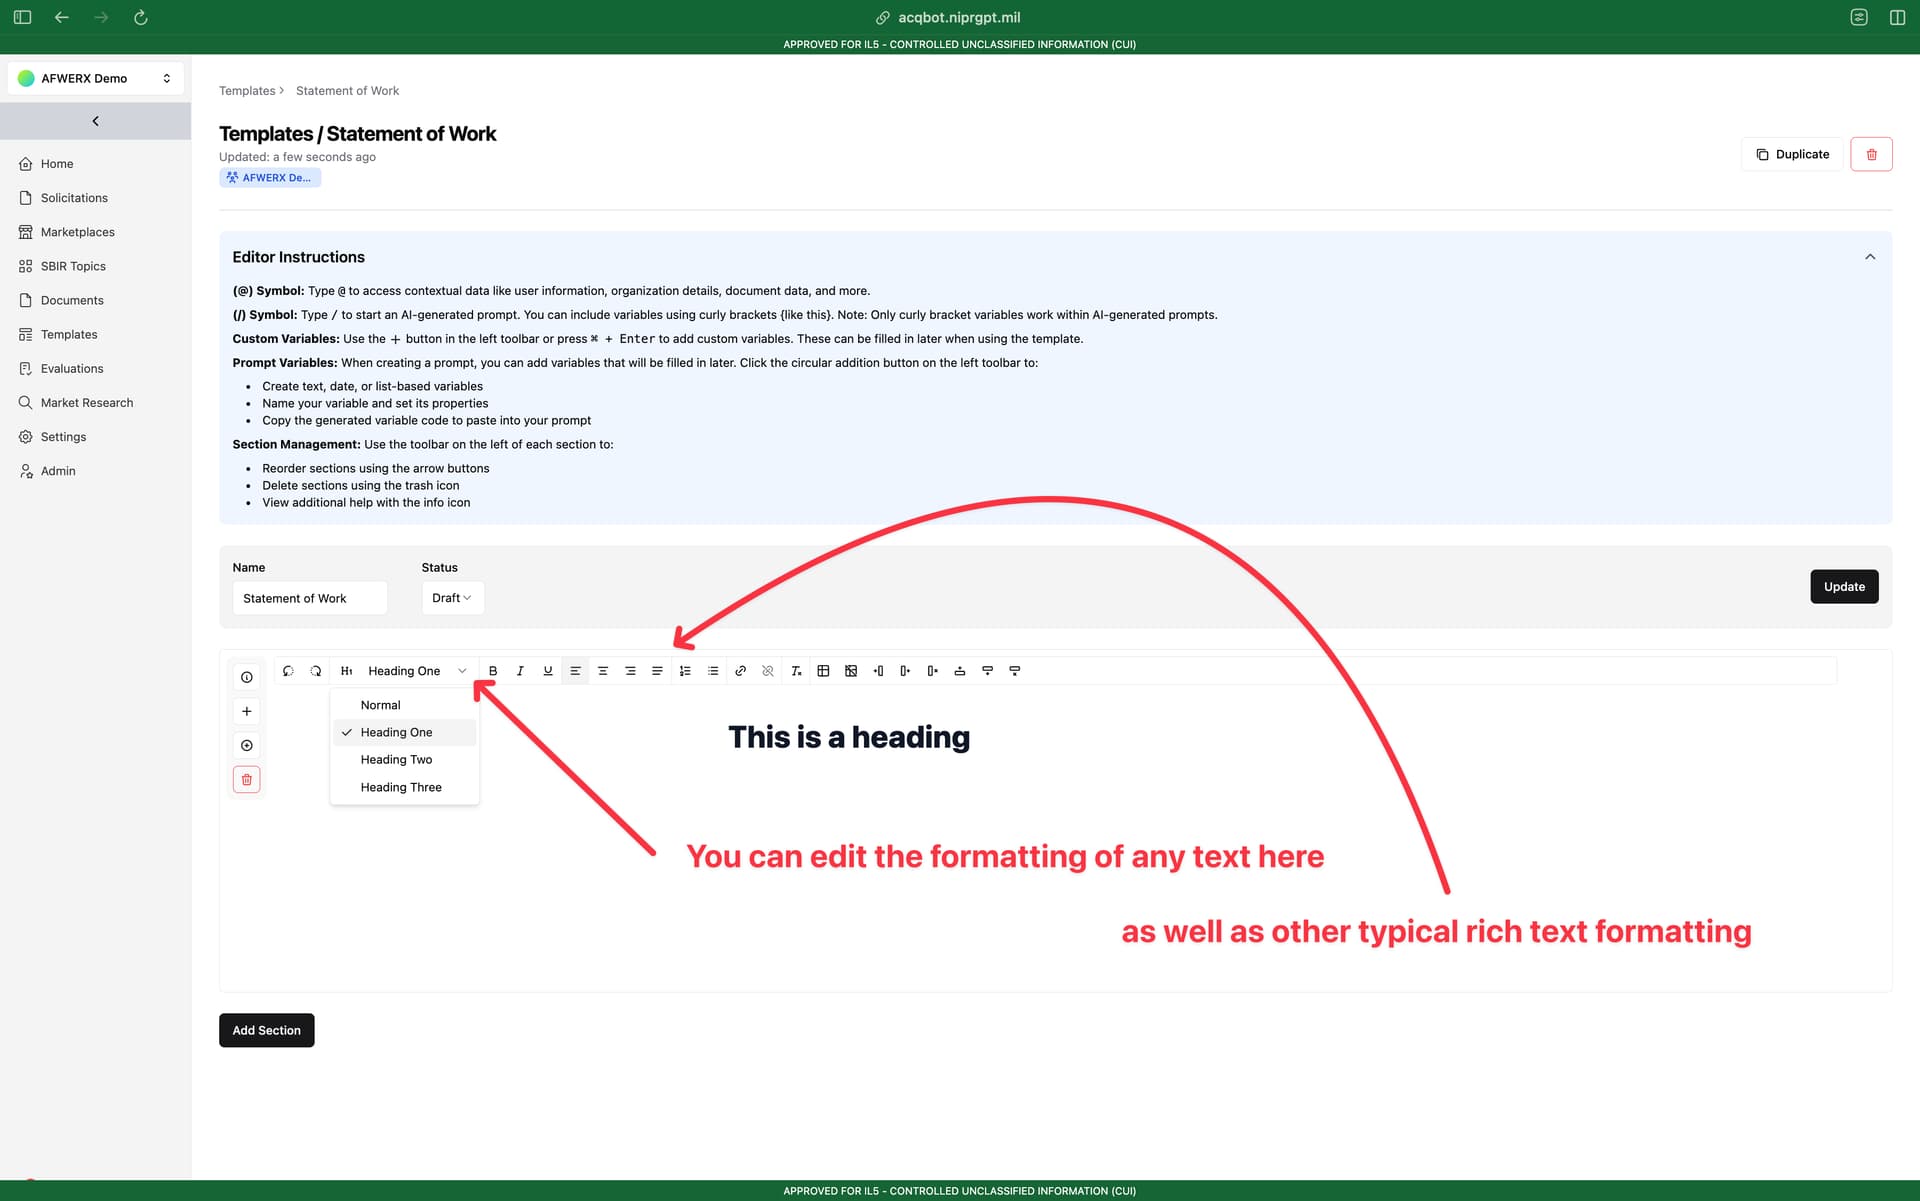Toggle the browser sidebar panel icon
This screenshot has width=1920, height=1201.
pos(23,17)
